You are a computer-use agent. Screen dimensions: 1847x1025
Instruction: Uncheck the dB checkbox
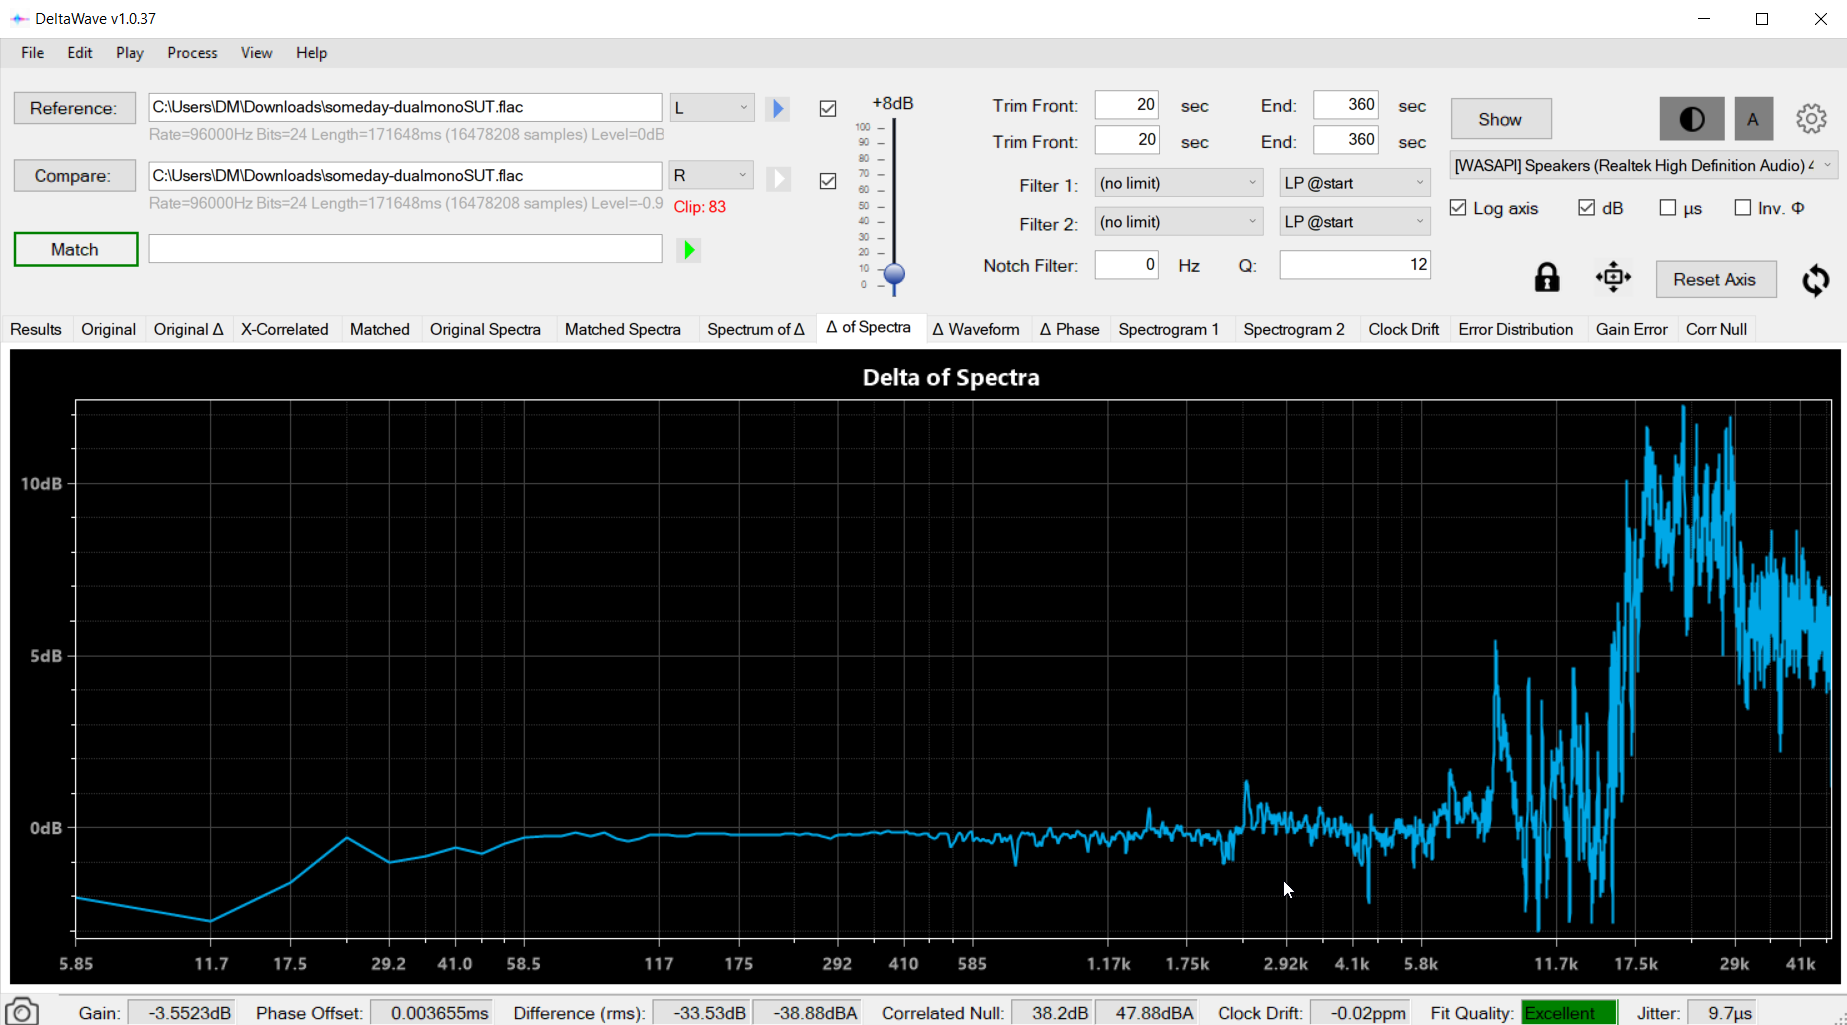pyautogui.click(x=1586, y=208)
